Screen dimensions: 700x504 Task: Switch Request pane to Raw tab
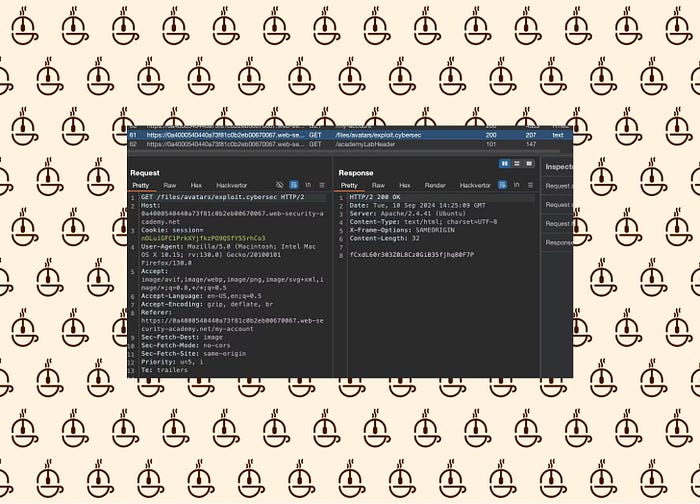170,185
